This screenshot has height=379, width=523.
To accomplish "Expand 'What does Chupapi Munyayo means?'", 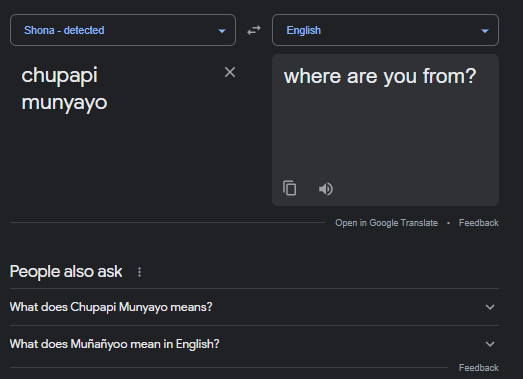I will click(x=254, y=307).
